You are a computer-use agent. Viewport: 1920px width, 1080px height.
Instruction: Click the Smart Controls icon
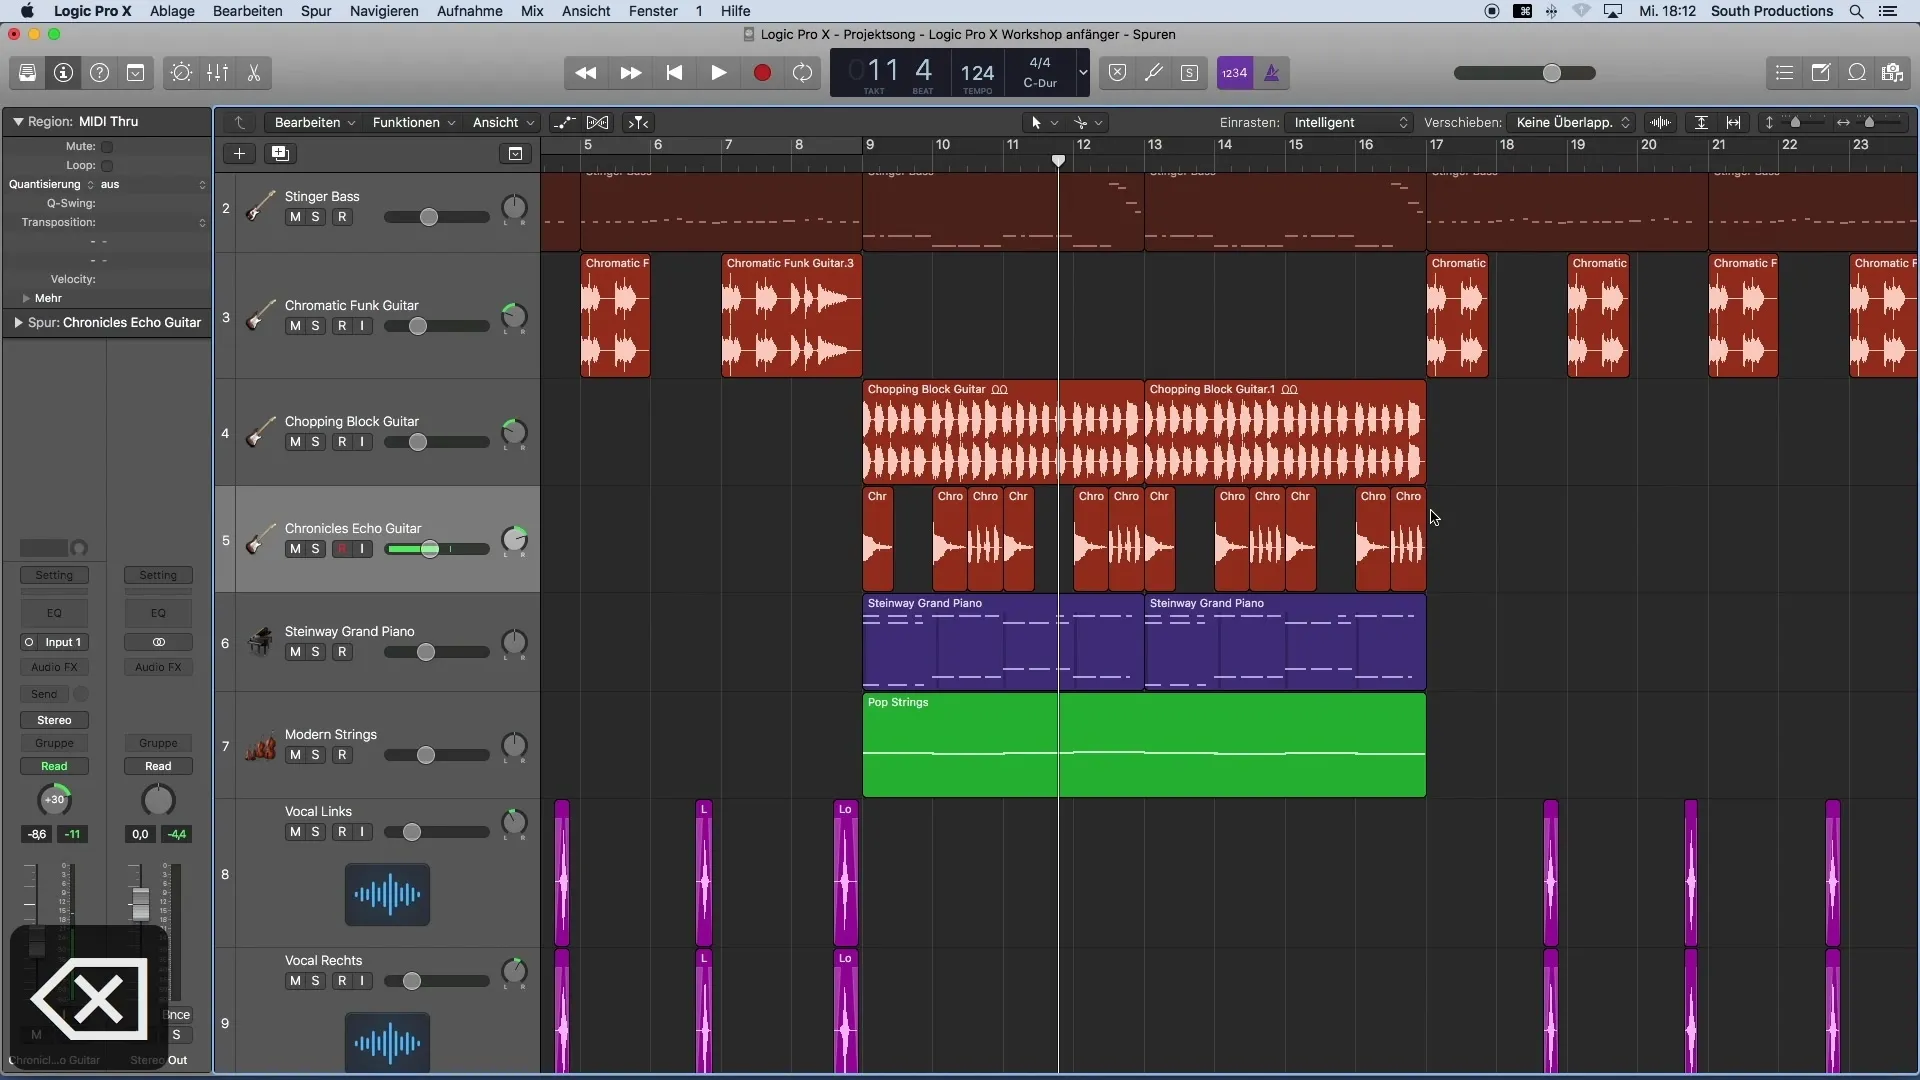[179, 73]
